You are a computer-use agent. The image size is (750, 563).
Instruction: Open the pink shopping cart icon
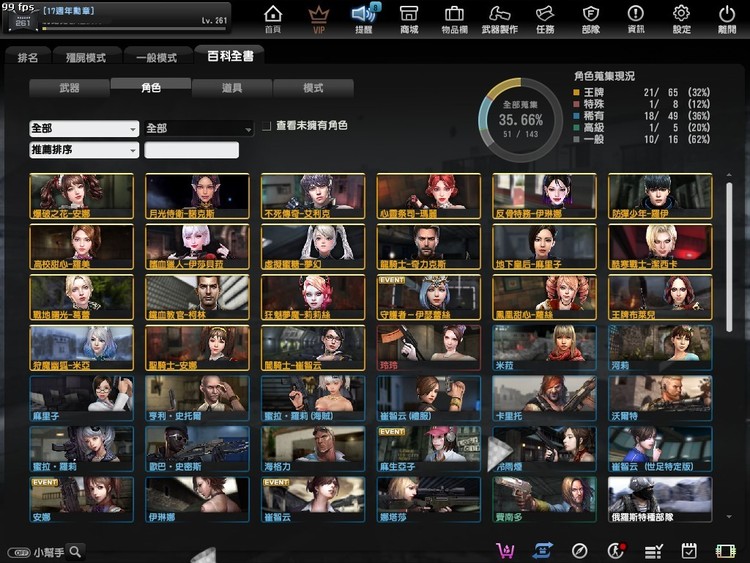505,551
